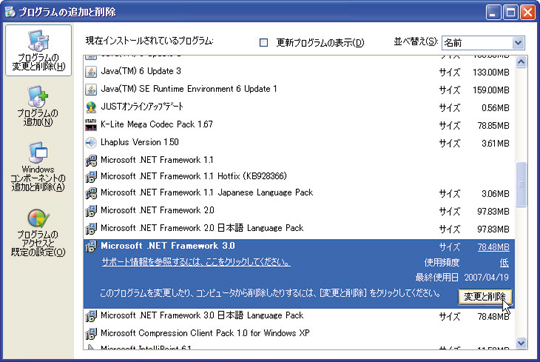Click the list scrollbar up arrow
This screenshot has height=362, width=540.
click(x=521, y=62)
